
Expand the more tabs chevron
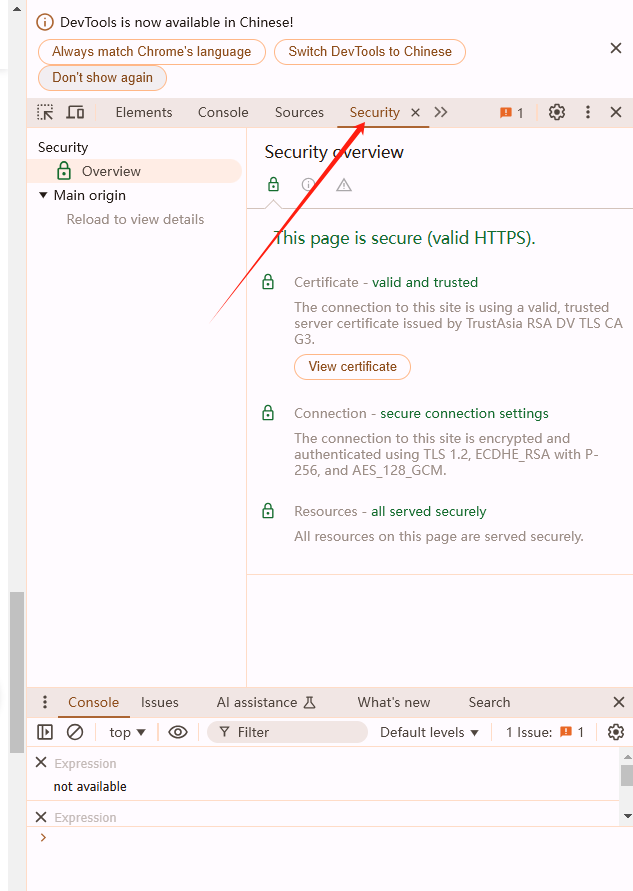pos(441,113)
